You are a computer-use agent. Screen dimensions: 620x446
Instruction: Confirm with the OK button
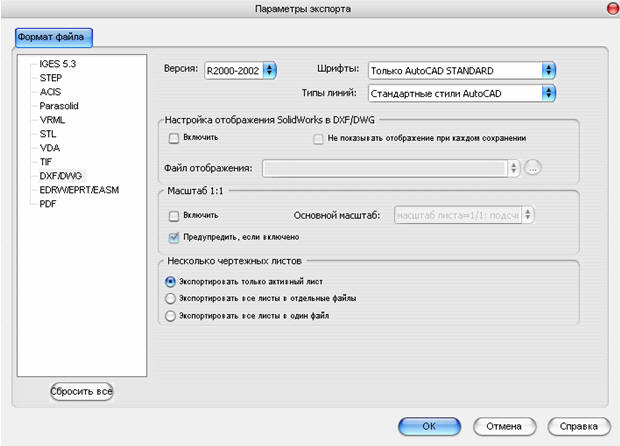pos(429,426)
